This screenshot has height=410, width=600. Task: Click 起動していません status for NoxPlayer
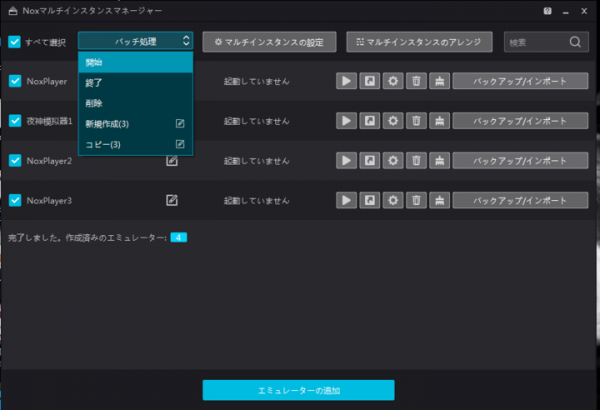257,81
